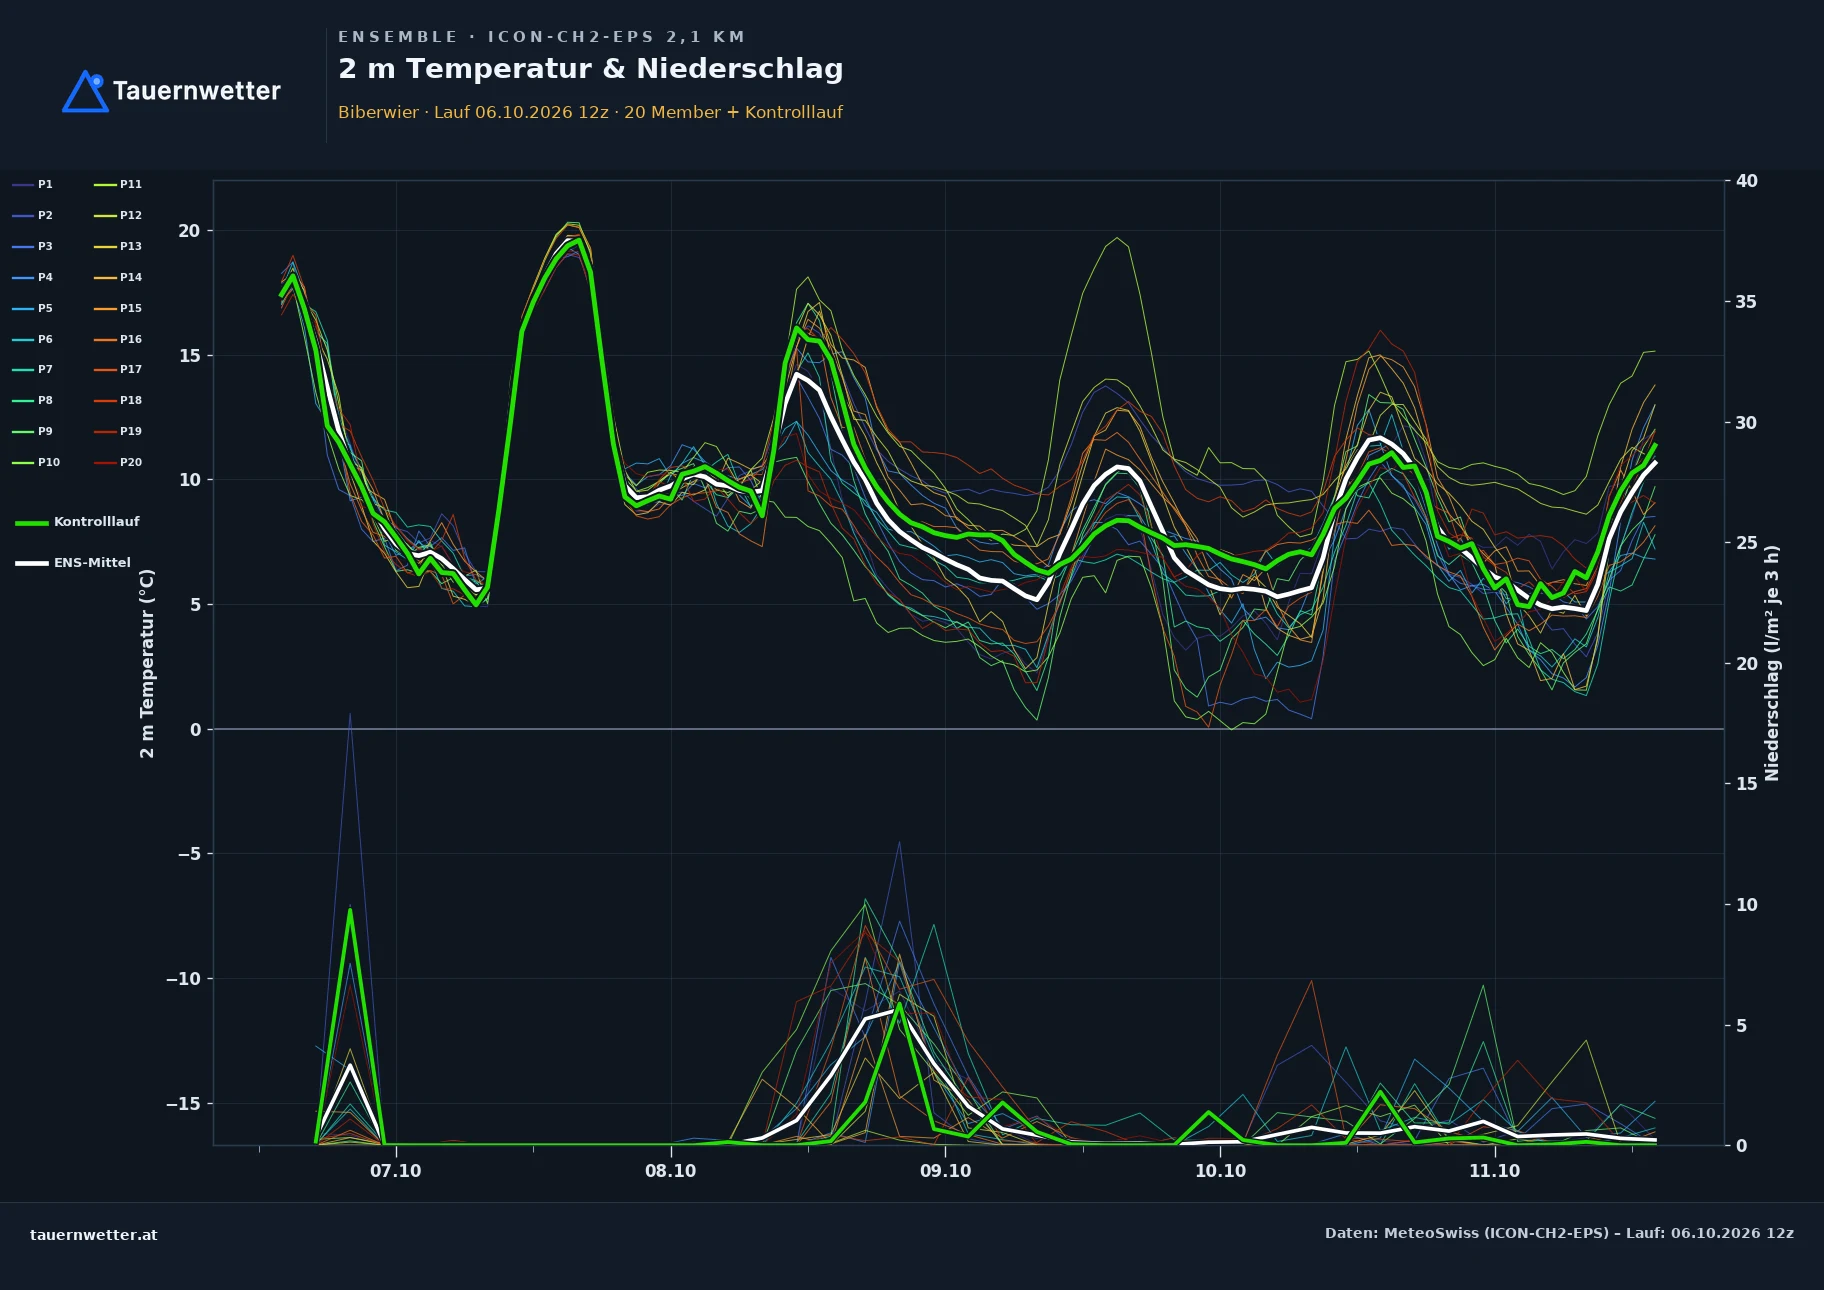The image size is (1824, 1290).
Task: Click the P13 legend color line
Action: click(105, 246)
